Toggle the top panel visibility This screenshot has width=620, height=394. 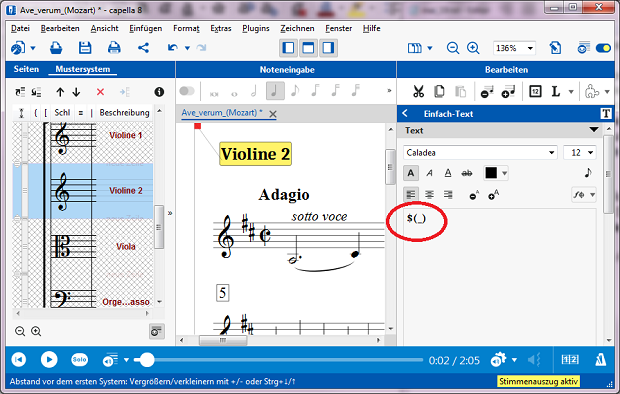click(308, 48)
